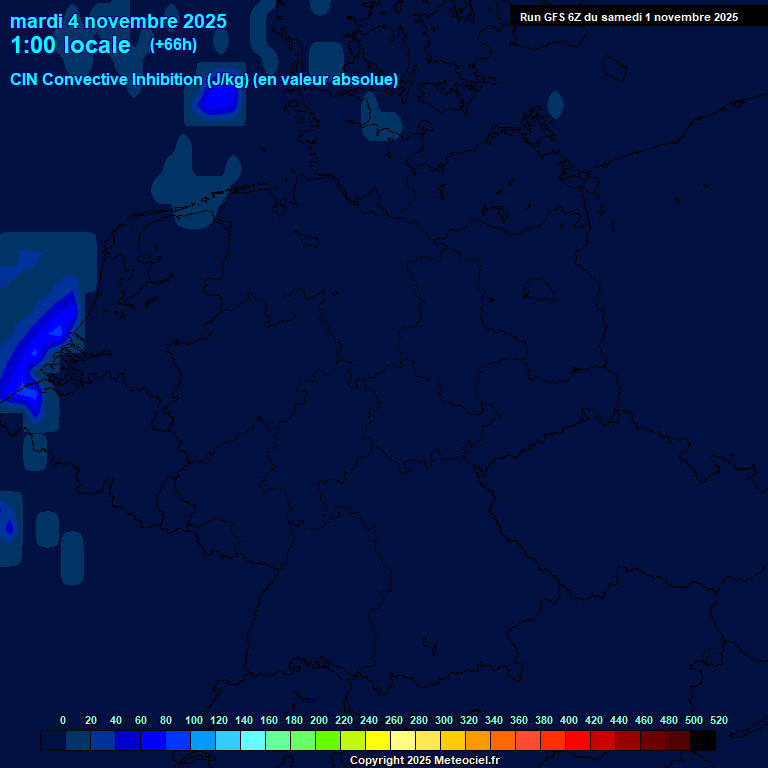
Task: Click the 'Copyright 2025 Meteociel.fr' text
Action: 425,760
